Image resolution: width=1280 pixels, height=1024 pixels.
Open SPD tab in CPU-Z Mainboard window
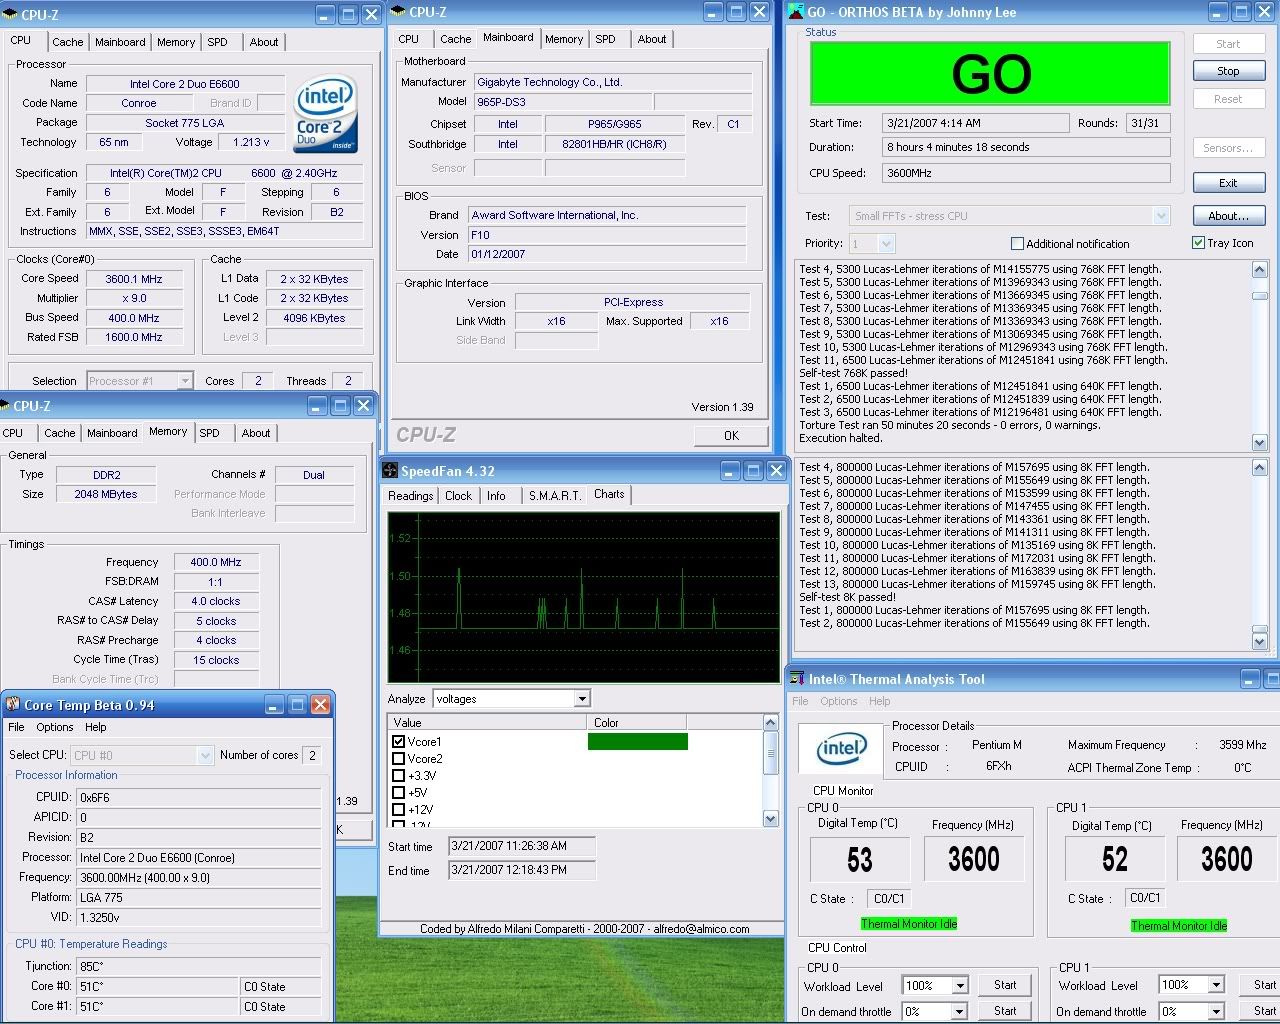point(605,39)
